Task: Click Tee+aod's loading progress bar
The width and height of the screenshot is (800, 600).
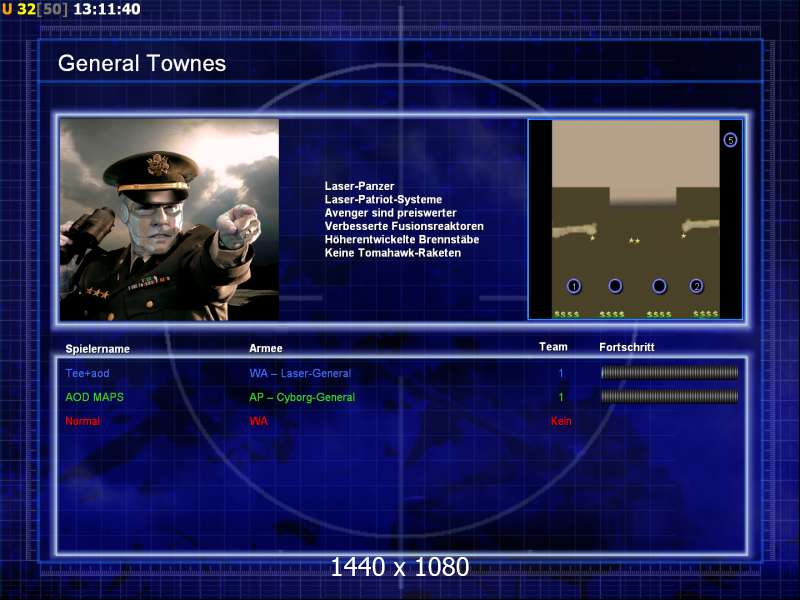Action: [669, 373]
